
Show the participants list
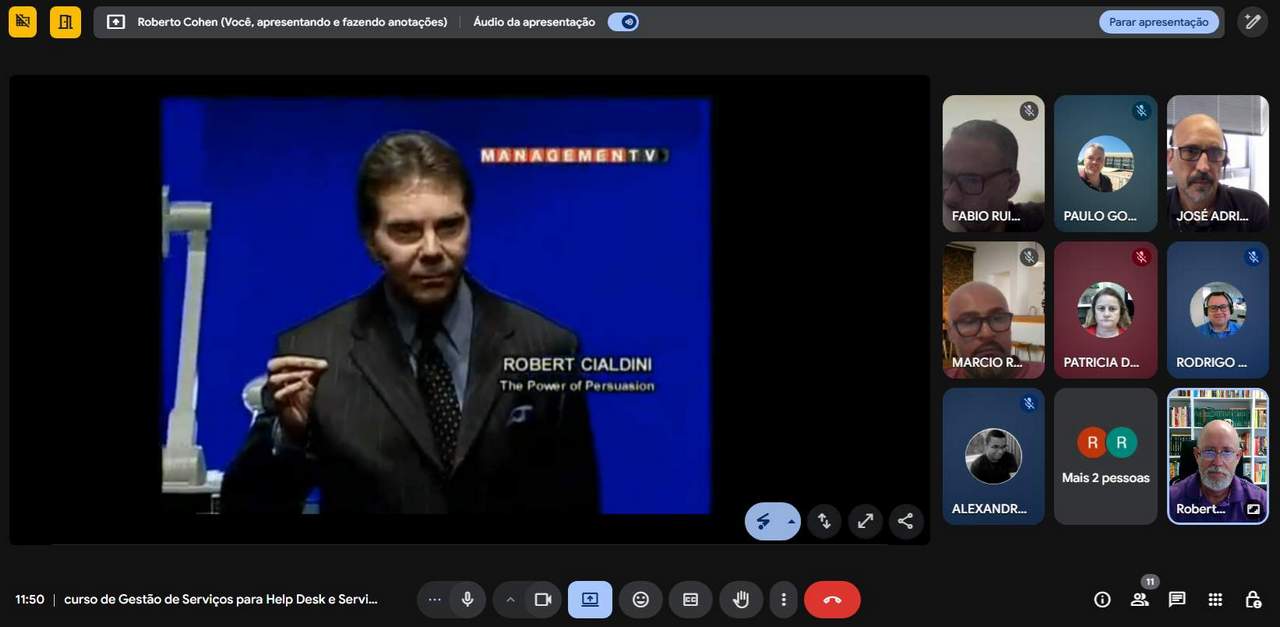point(1139,599)
